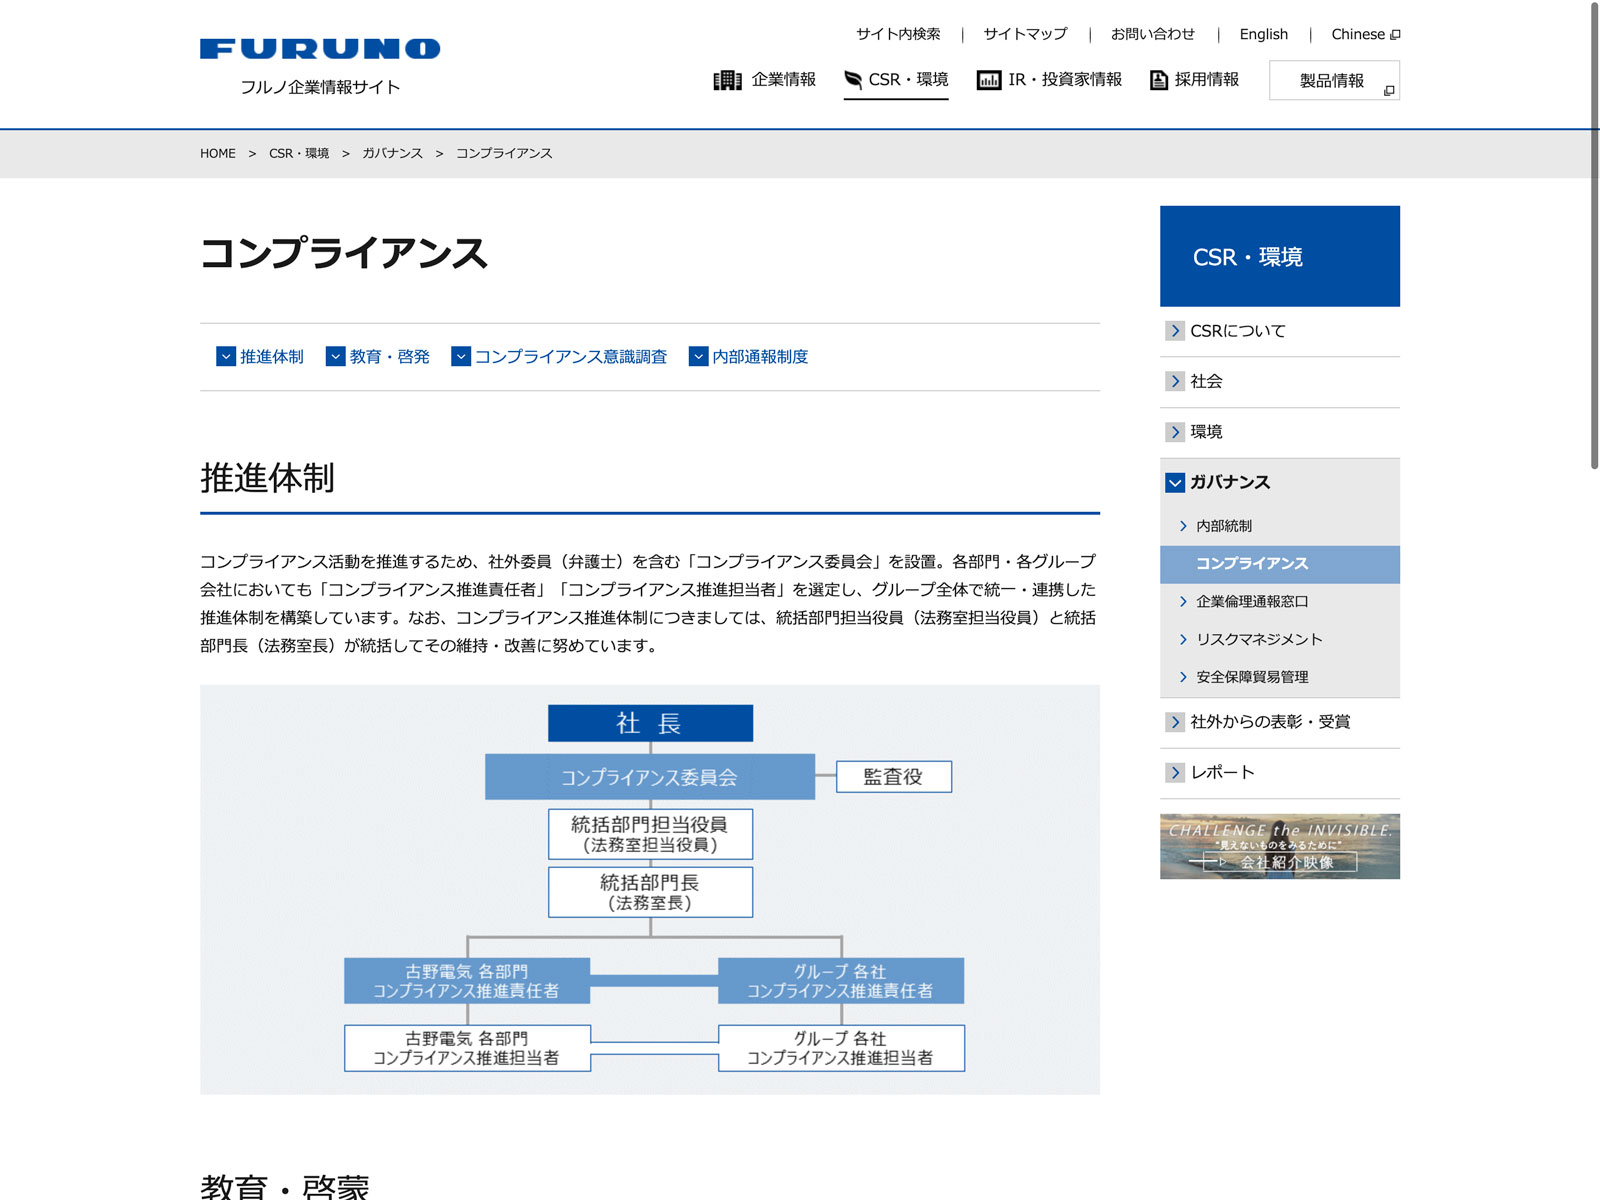Open the リスクマネジメント sidebar link
Screen dimensions: 1600x1200
click(x=1259, y=639)
